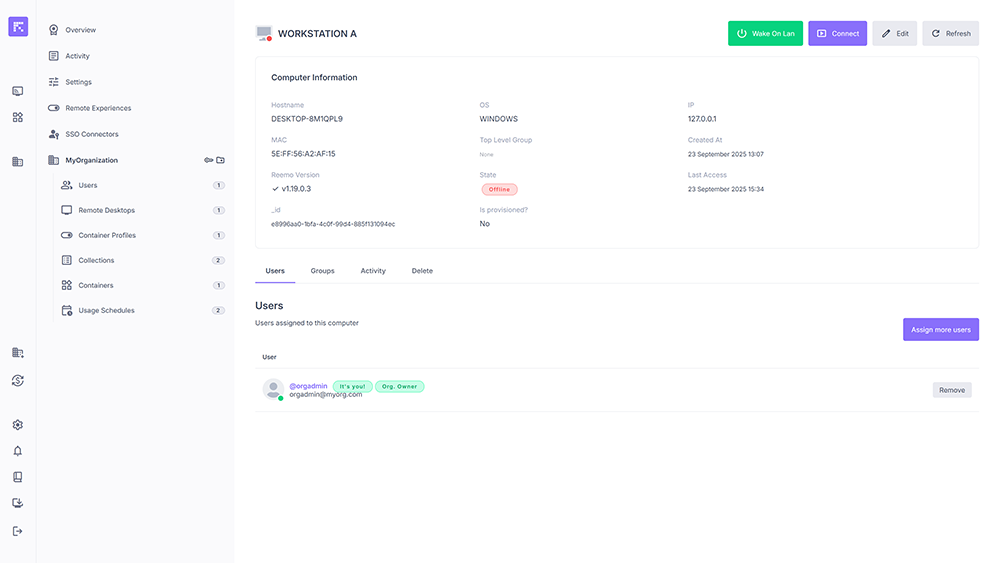
Task: Click the add organization building icon
Action: click(17, 353)
